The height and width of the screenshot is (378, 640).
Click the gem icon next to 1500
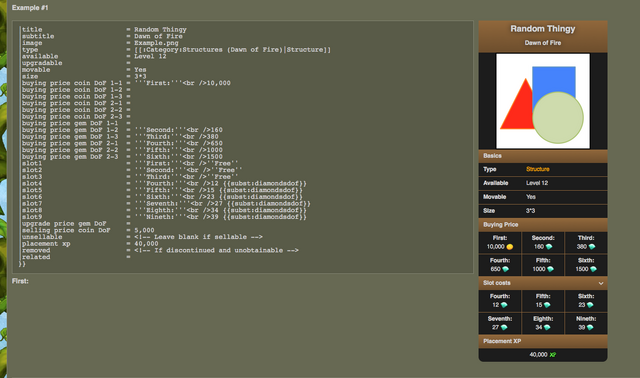click(x=593, y=269)
